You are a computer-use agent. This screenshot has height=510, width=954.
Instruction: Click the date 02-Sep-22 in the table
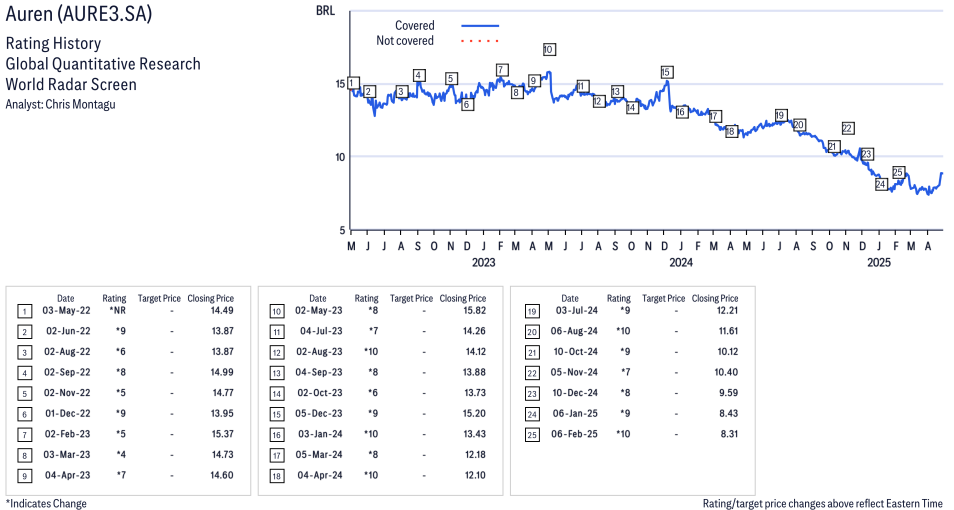pos(67,372)
